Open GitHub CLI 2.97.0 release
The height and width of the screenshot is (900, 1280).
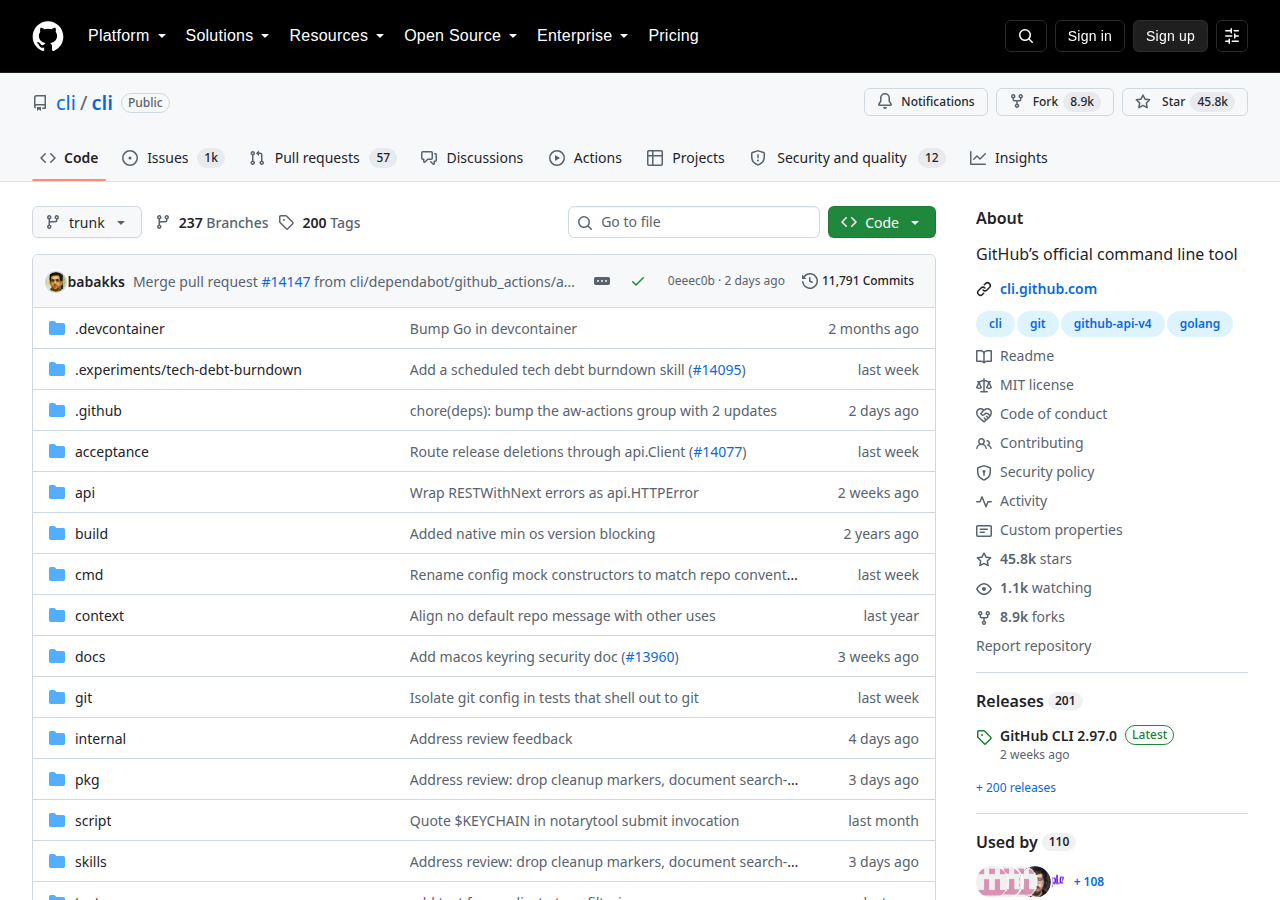pos(1058,736)
